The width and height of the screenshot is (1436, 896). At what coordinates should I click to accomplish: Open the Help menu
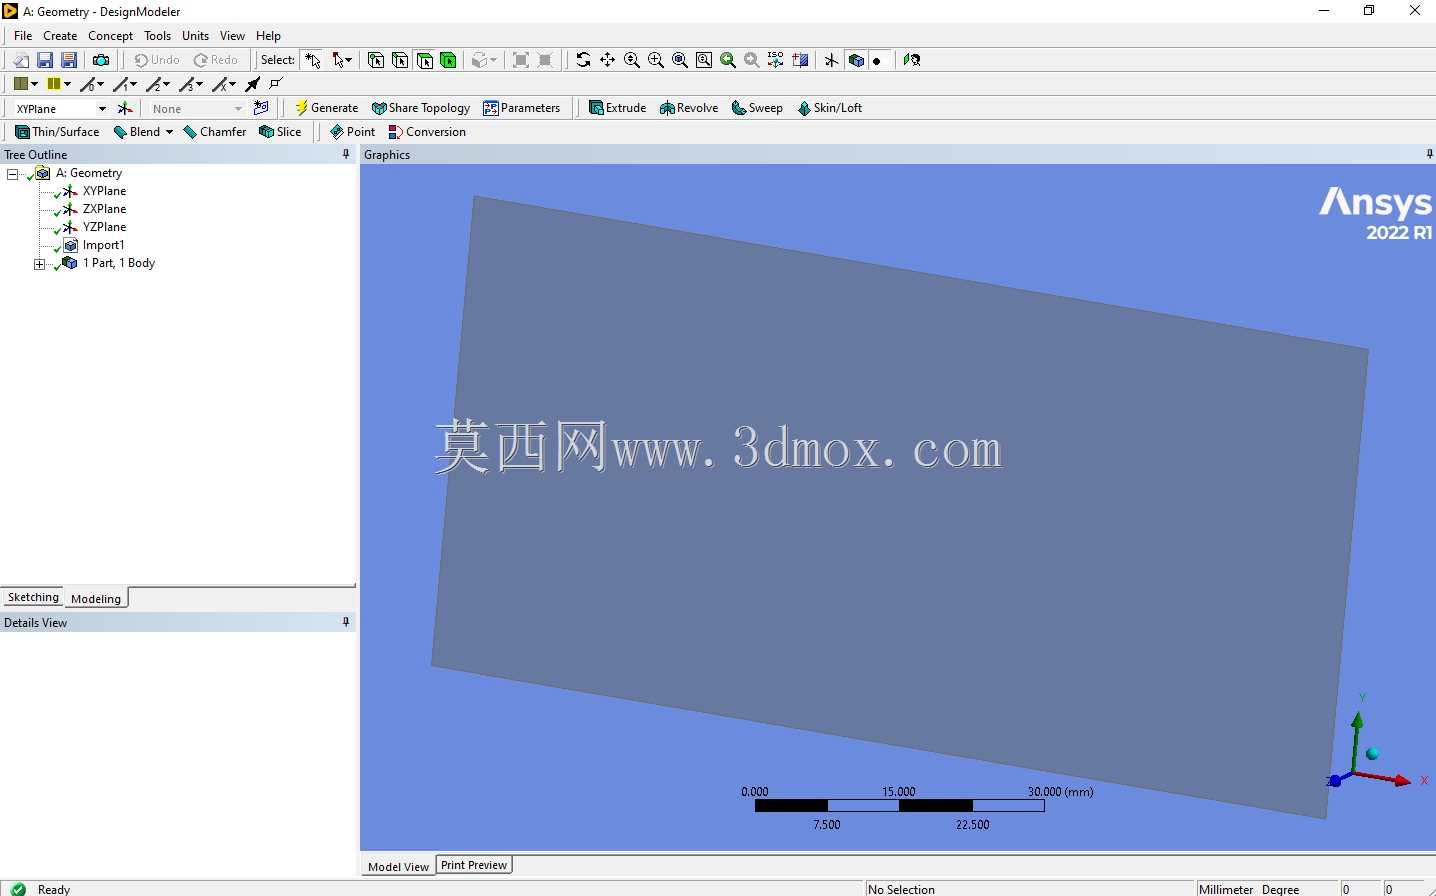point(268,36)
